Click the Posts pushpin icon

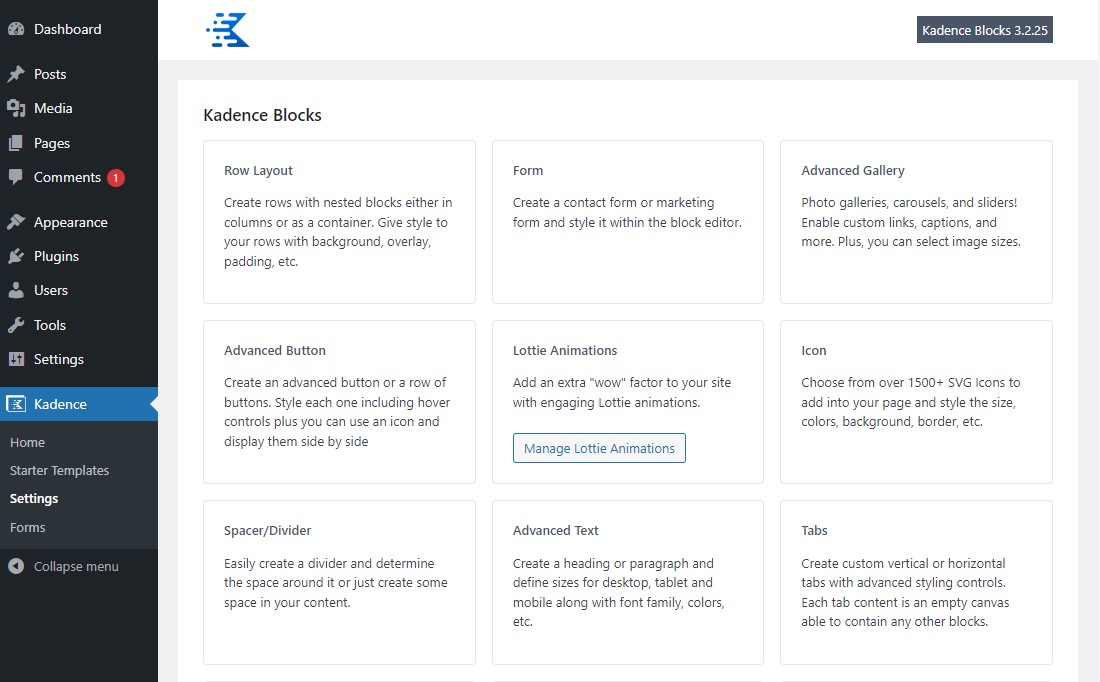(x=16, y=74)
